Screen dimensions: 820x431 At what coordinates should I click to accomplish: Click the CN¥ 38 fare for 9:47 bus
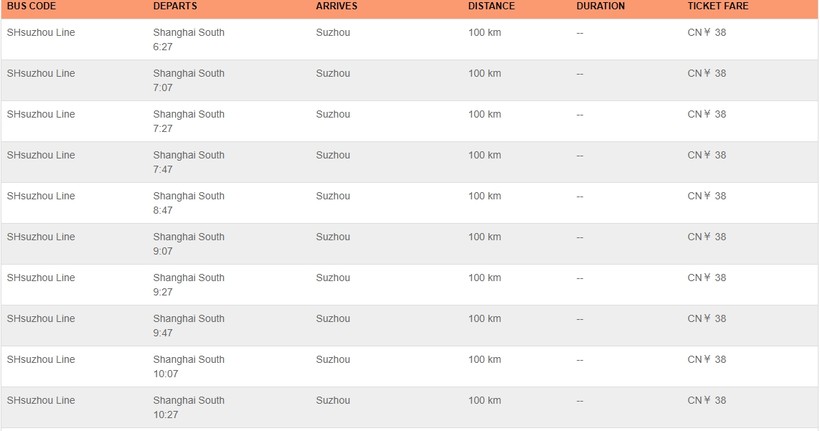point(707,319)
